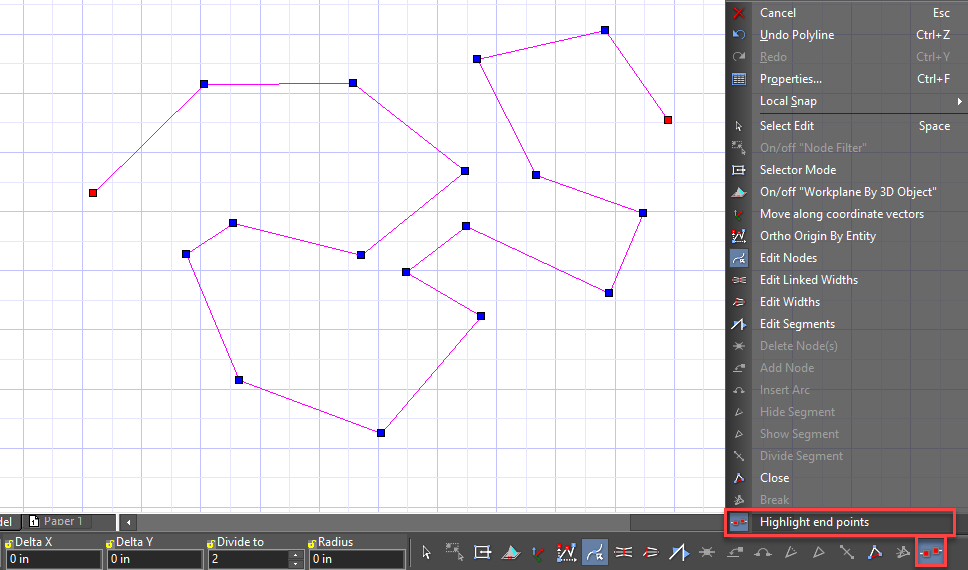The image size is (968, 570).
Task: Toggle Highlight end points icon in bottom toolbar
Action: coord(931,551)
